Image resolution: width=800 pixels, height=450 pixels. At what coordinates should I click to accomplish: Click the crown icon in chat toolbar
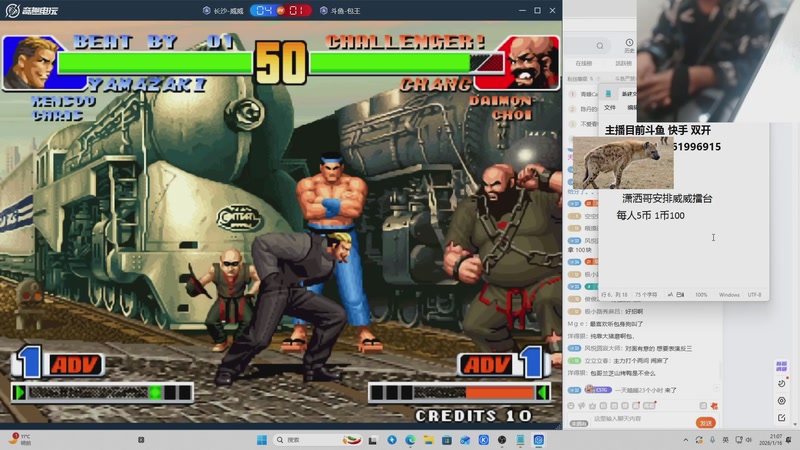point(592,406)
